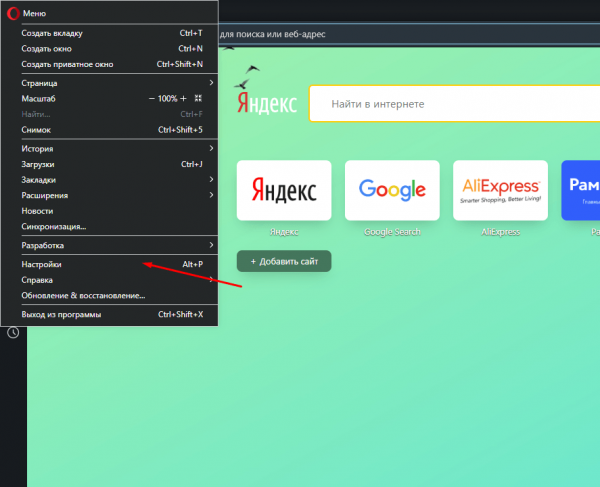Click the Меню title text

click(34, 13)
